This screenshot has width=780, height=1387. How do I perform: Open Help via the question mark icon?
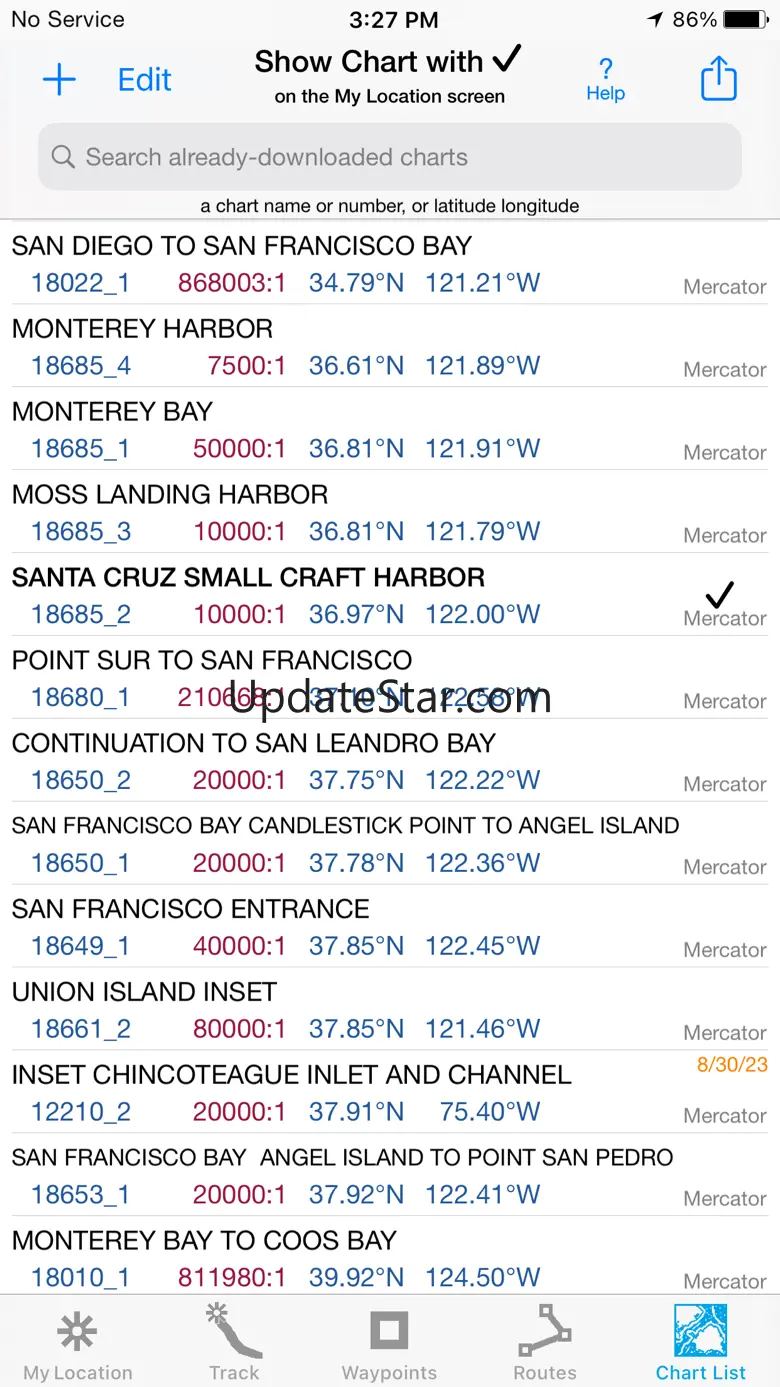coord(605,80)
